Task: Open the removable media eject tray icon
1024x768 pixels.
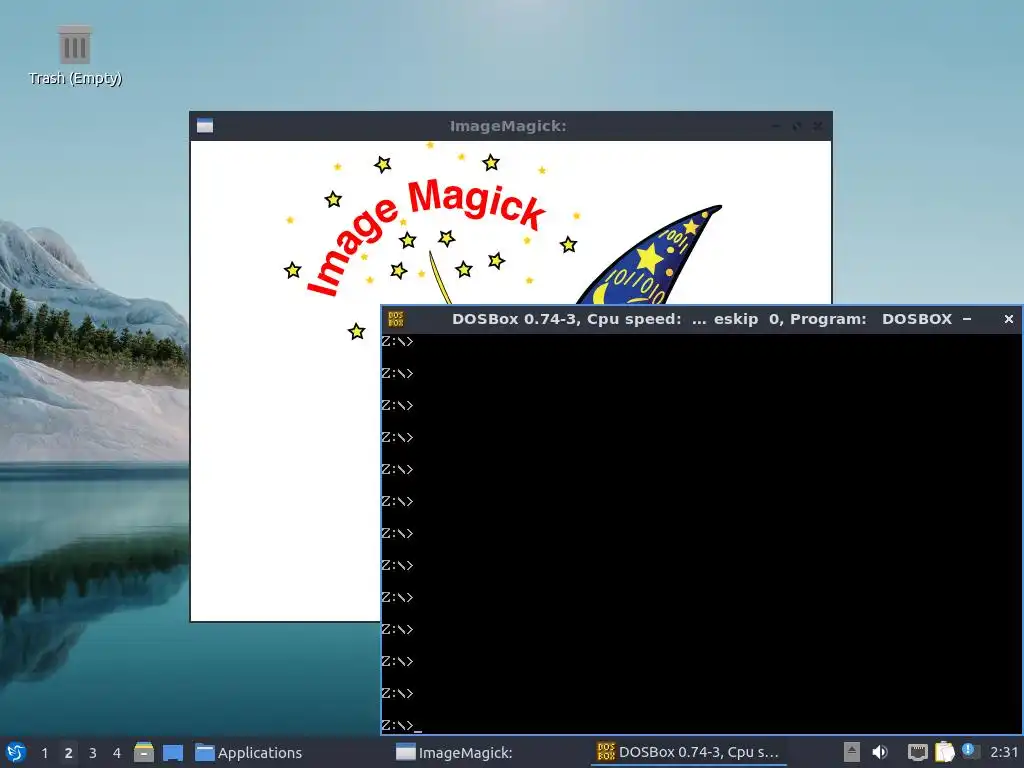Action: pyautogui.click(x=852, y=752)
